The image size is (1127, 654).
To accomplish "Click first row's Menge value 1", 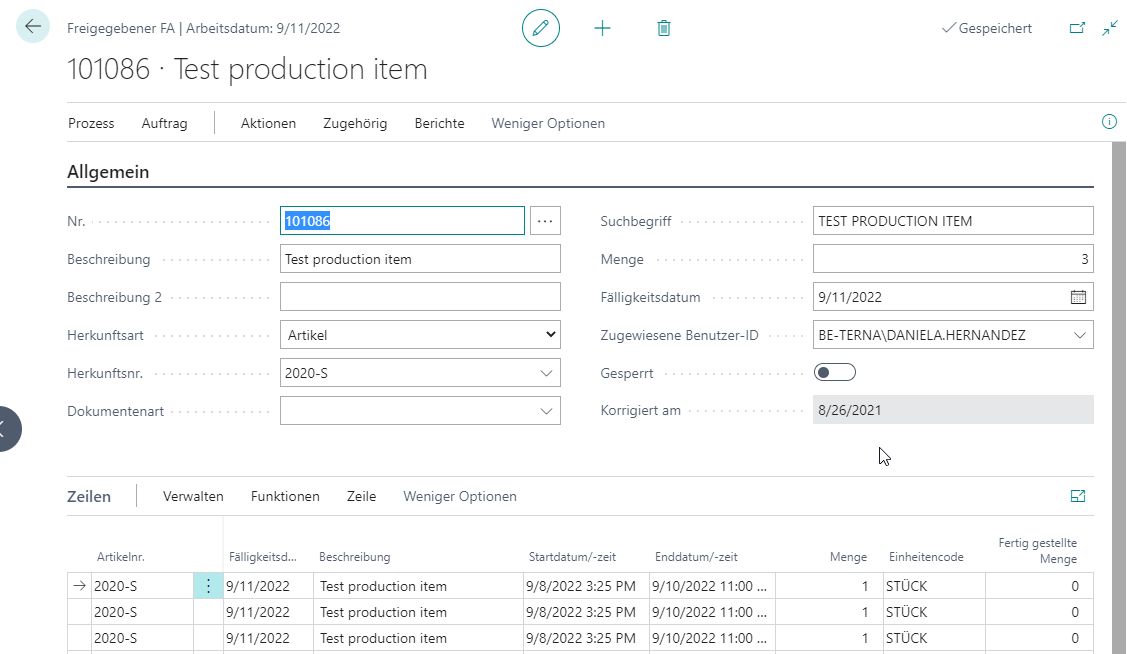I will [x=829, y=586].
